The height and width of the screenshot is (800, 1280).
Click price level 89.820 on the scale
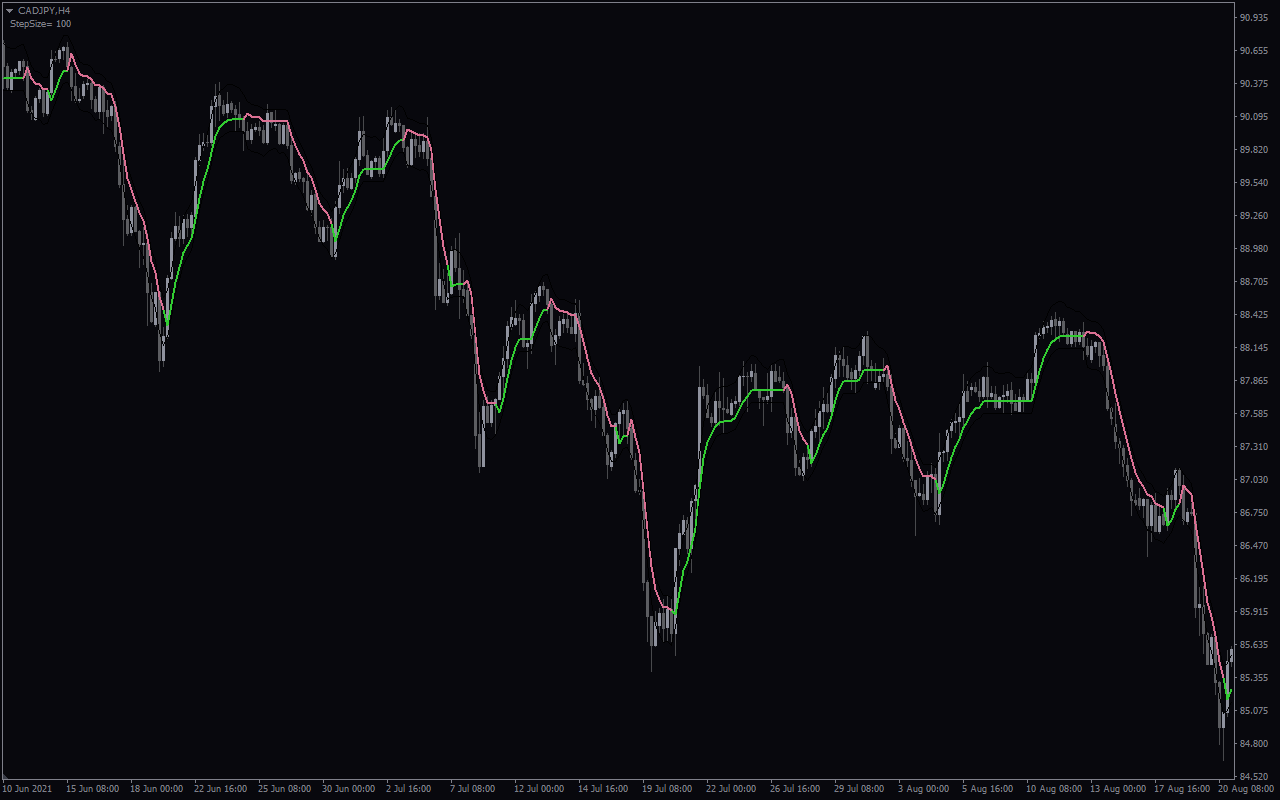click(1254, 150)
